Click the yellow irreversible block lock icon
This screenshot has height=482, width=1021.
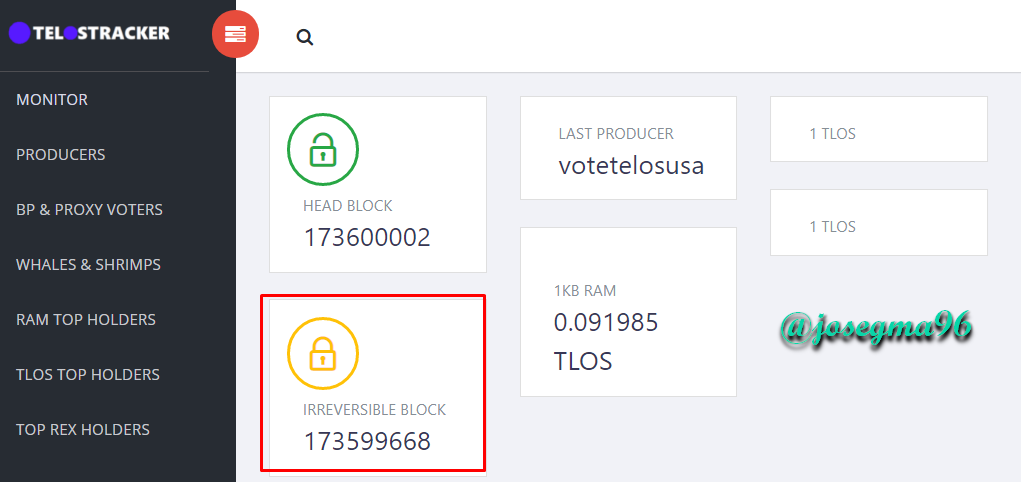click(323, 354)
